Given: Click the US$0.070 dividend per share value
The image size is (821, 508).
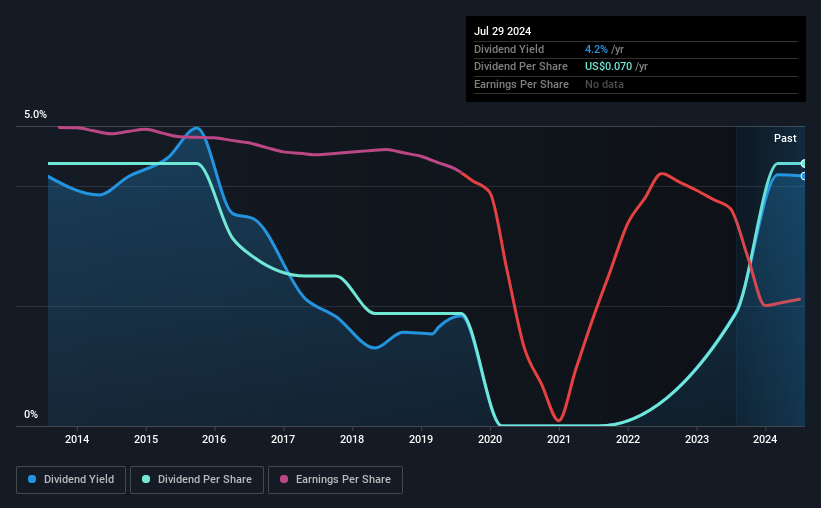Looking at the screenshot, I should (x=608, y=67).
